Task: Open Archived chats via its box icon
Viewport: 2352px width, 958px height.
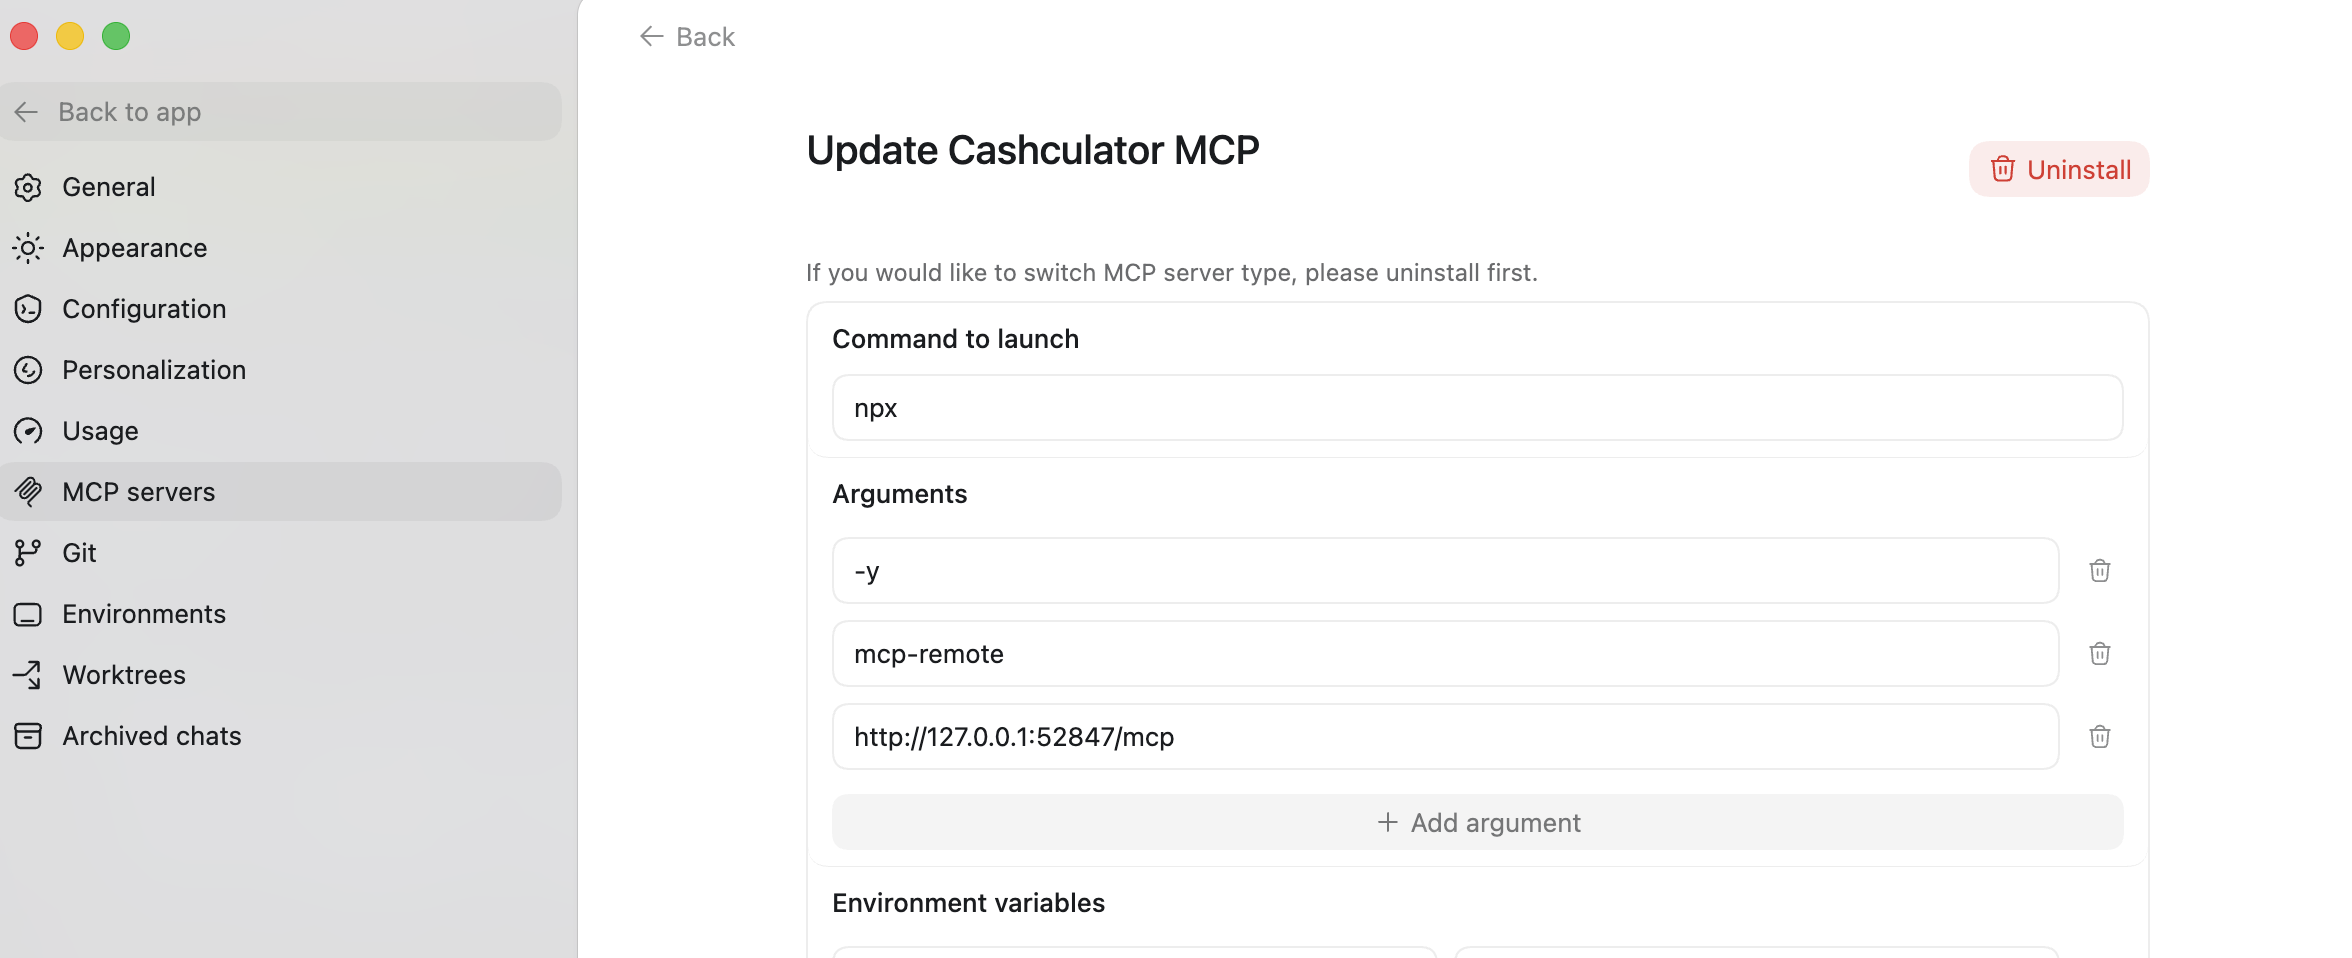Action: [28, 735]
